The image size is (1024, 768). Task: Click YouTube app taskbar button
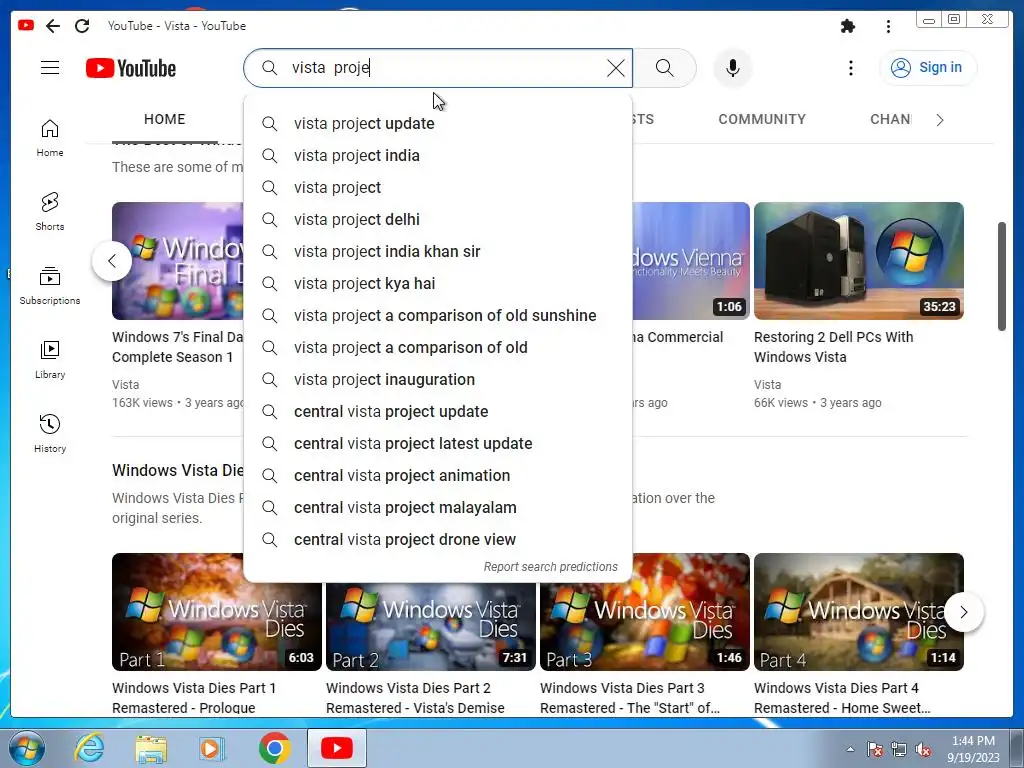point(336,748)
